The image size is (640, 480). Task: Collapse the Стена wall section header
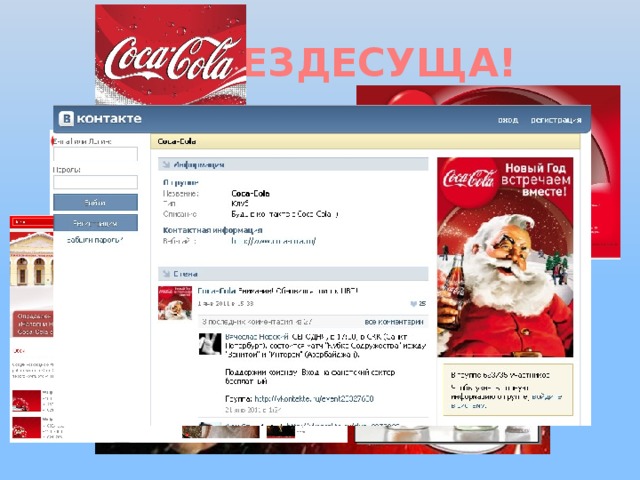[293, 274]
